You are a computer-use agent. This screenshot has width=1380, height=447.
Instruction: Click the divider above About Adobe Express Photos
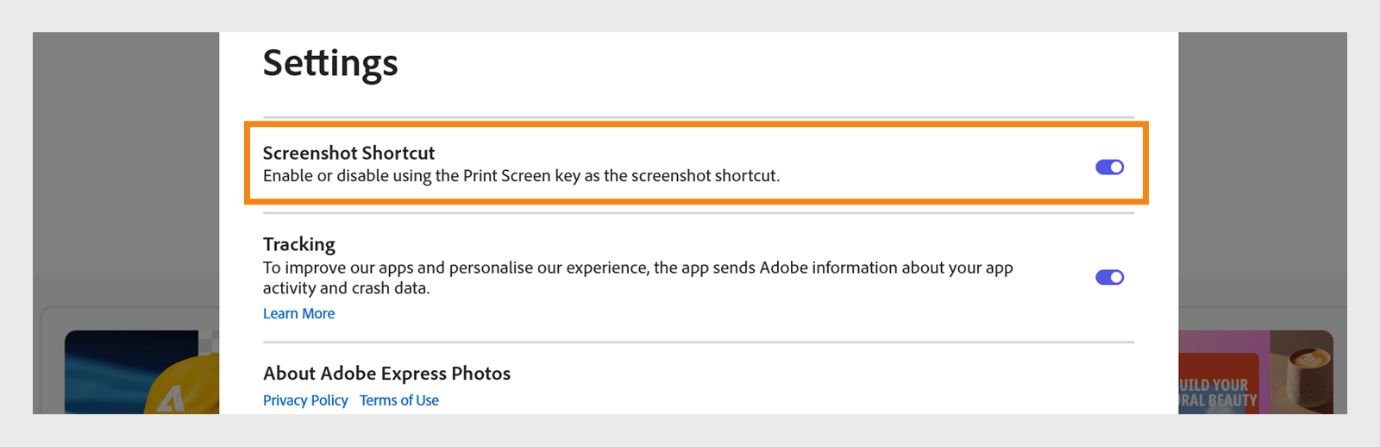coord(698,342)
